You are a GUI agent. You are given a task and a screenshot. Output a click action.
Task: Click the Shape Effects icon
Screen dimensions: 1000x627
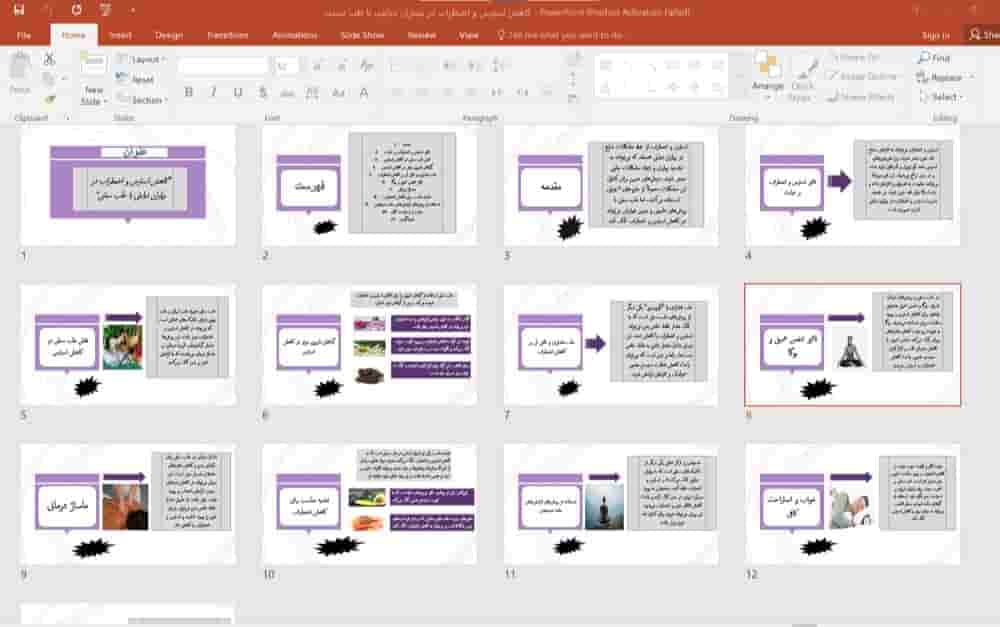click(861, 97)
